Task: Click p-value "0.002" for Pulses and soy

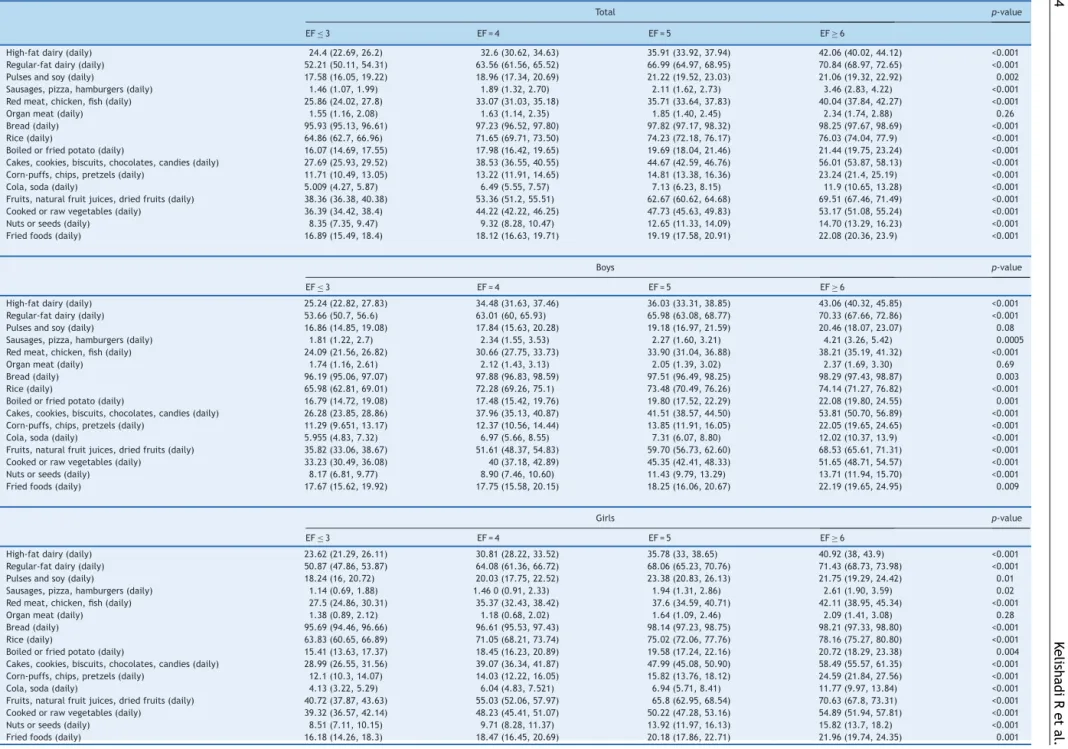Action: click(x=1007, y=77)
